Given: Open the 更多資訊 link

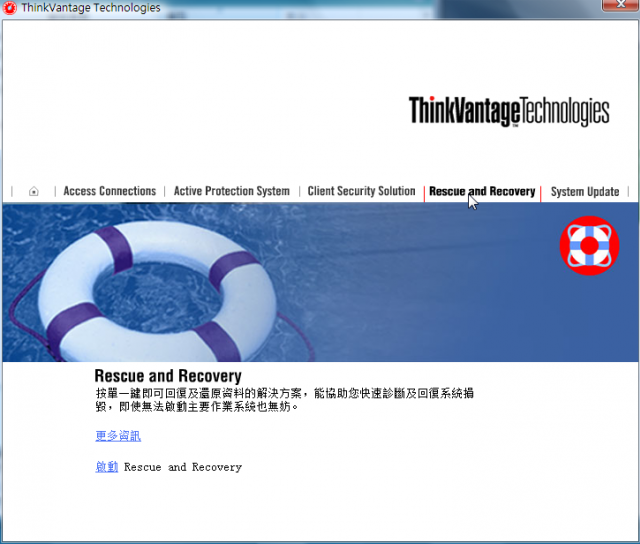Looking at the screenshot, I should [118, 436].
